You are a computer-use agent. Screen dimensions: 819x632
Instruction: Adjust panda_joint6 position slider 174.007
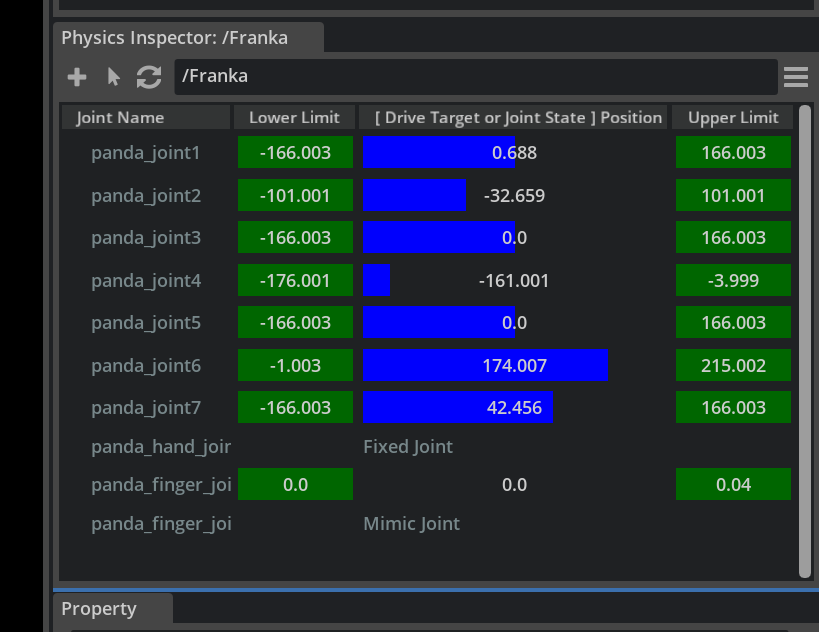514,366
